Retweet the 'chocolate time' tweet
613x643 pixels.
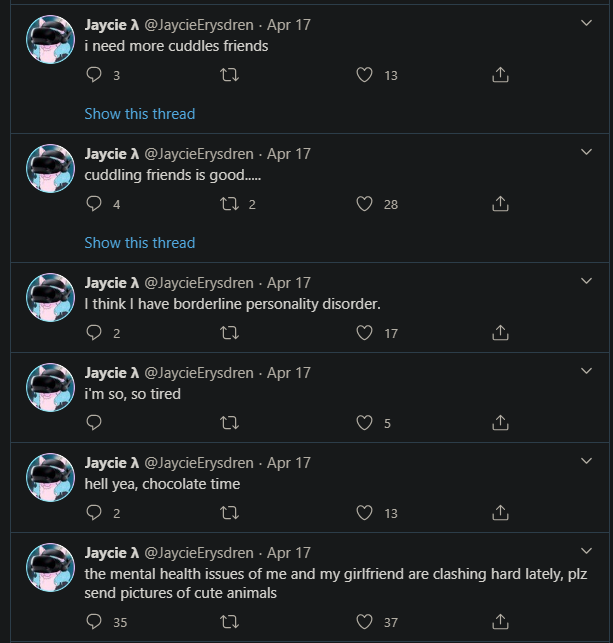coord(229,513)
